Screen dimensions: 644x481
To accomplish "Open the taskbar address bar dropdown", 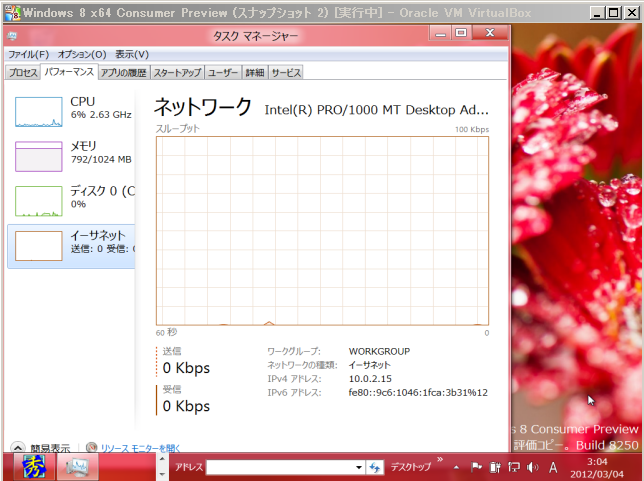I will click(359, 468).
